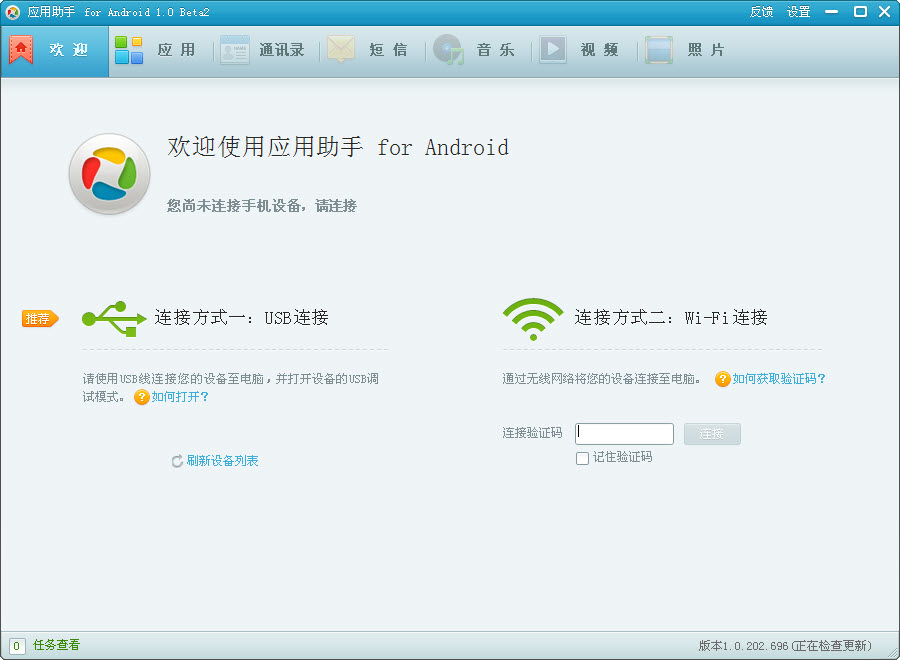This screenshot has width=900, height=660.
Task: Select the 照片 photos tab
Action: (690, 51)
